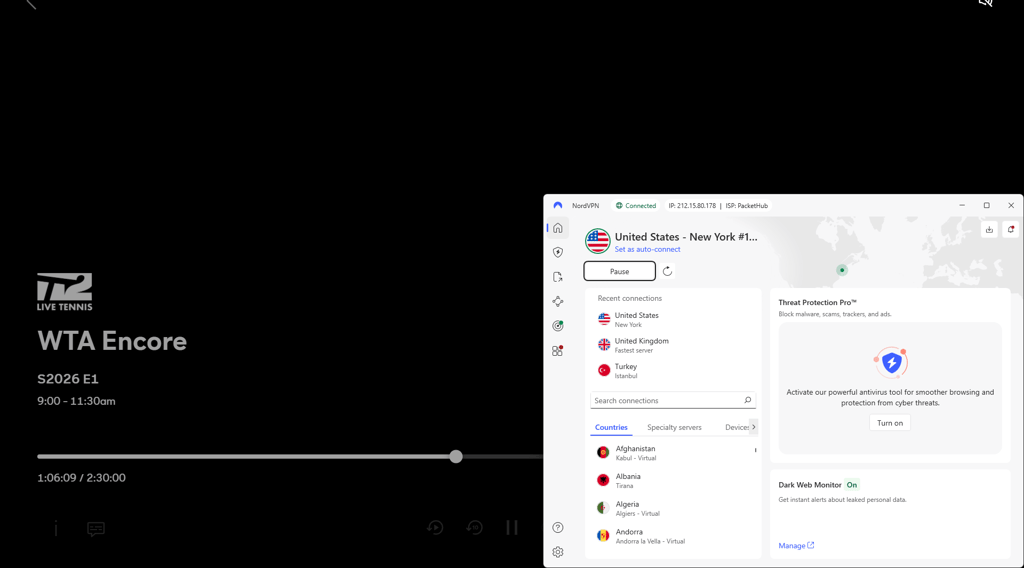Click the United States flag next to server name

pos(598,241)
